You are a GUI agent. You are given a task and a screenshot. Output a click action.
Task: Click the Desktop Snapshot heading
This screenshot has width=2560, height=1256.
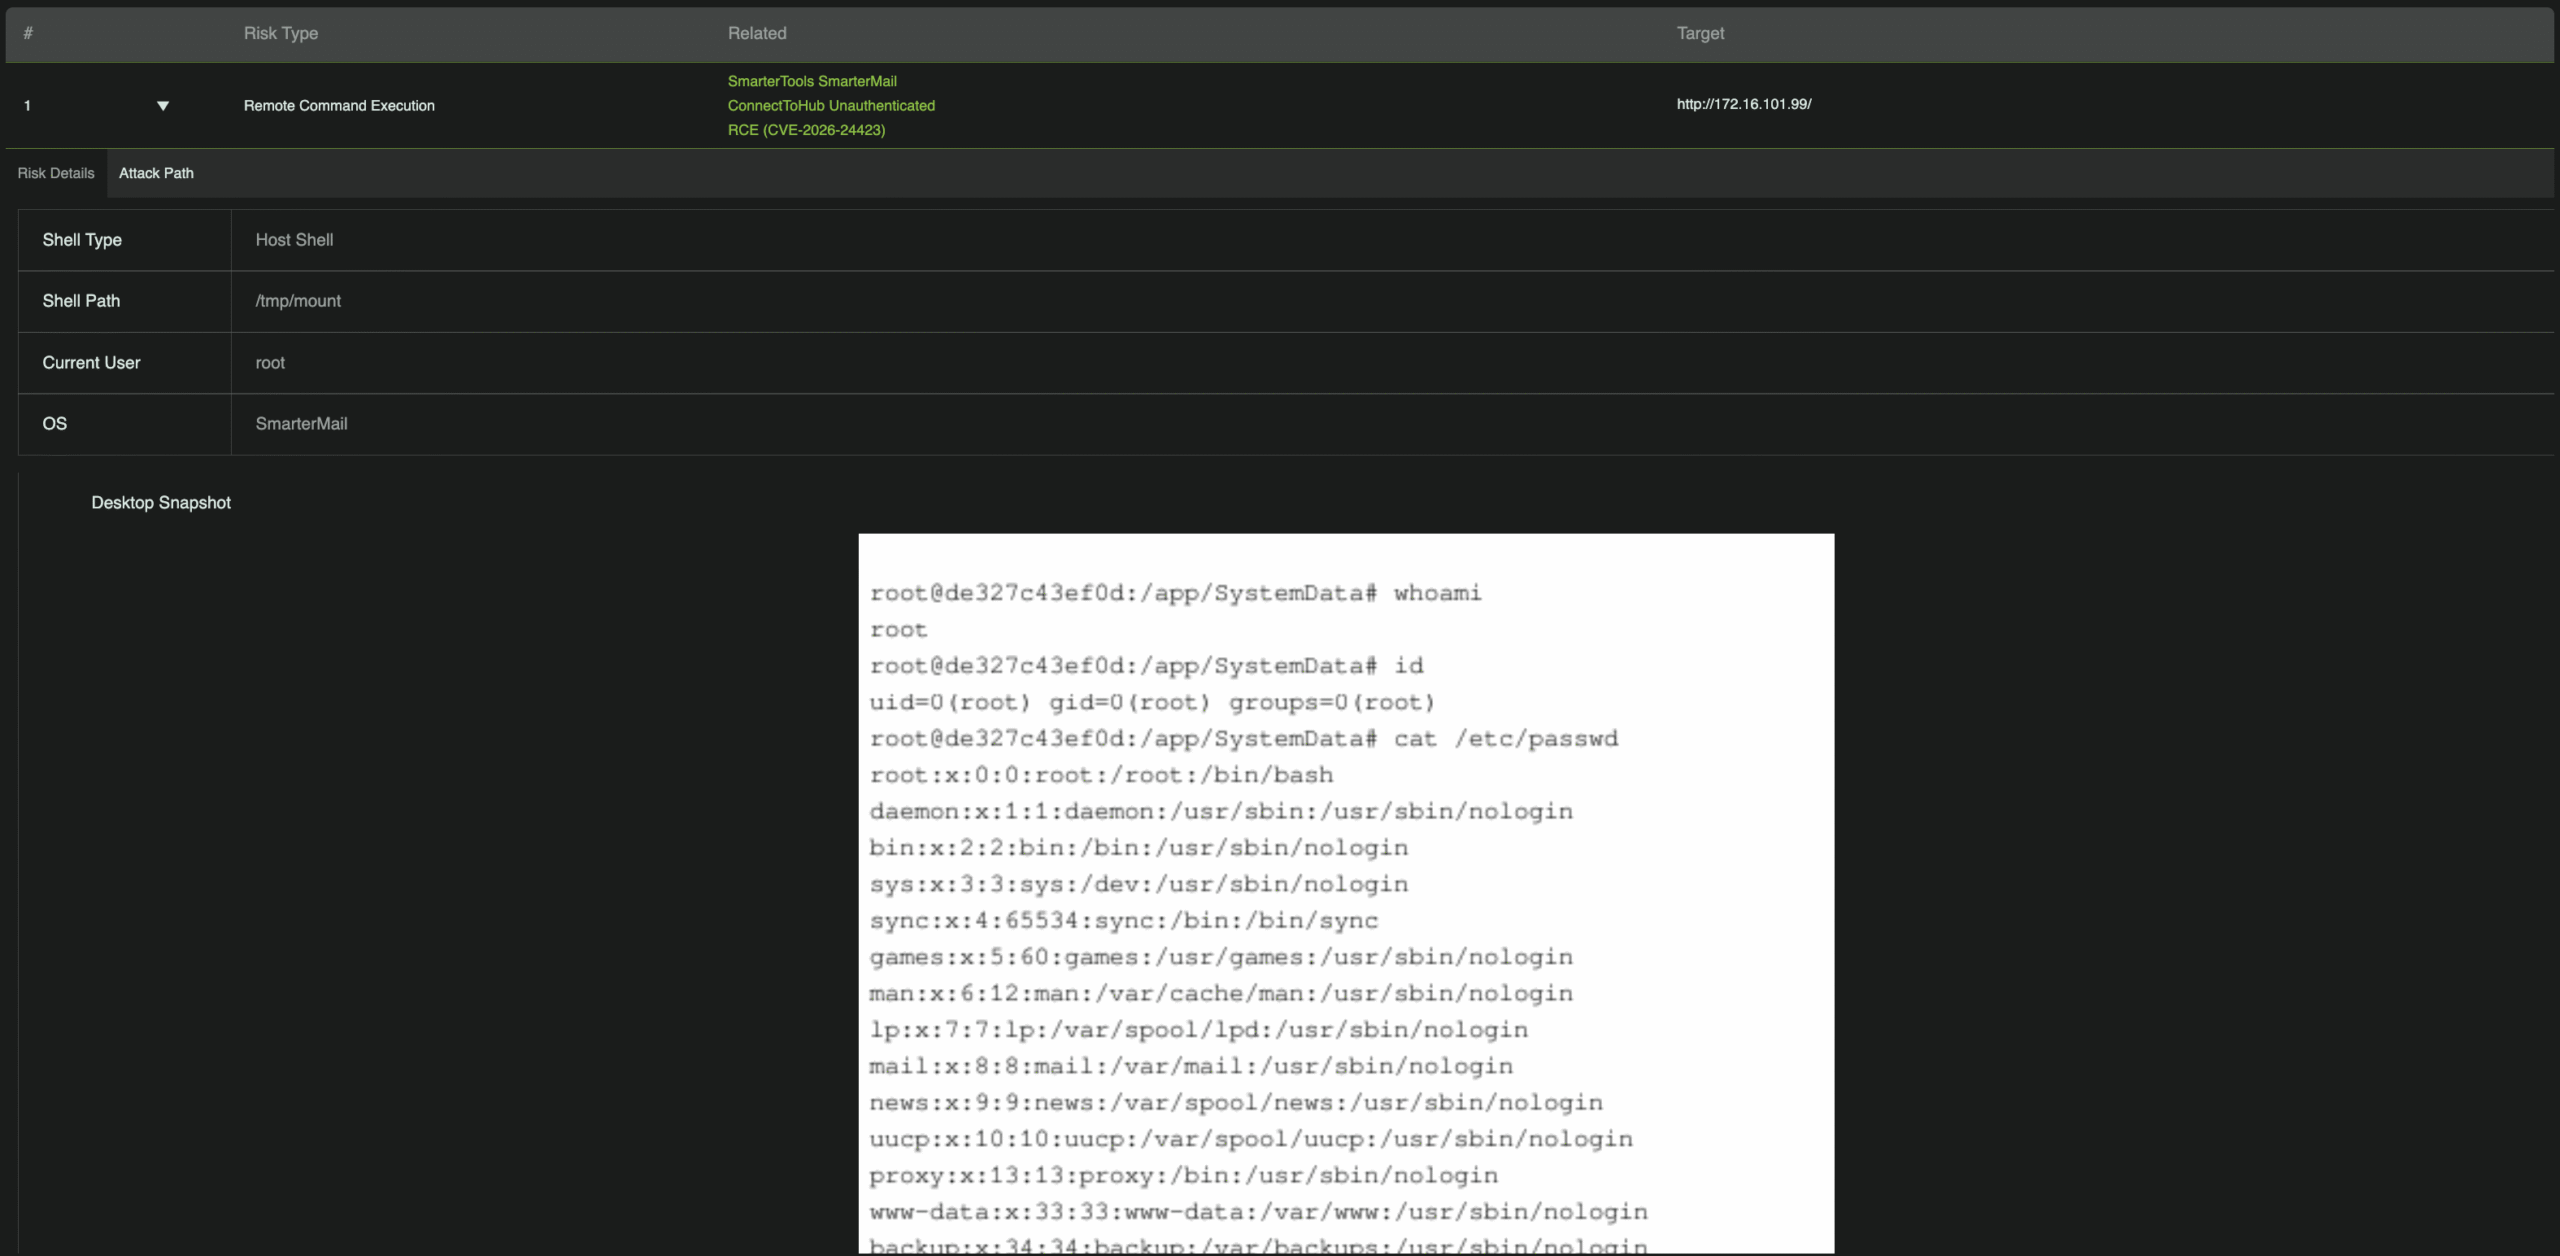coord(161,503)
